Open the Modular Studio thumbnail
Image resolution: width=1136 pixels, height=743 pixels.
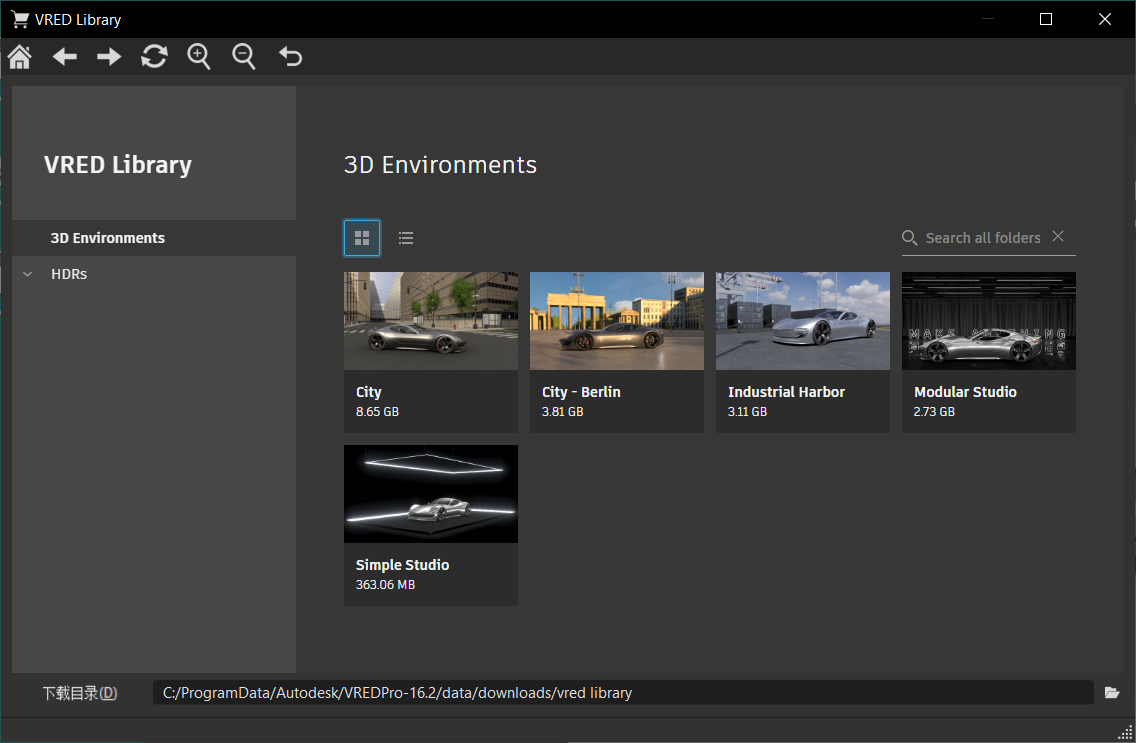tap(988, 321)
